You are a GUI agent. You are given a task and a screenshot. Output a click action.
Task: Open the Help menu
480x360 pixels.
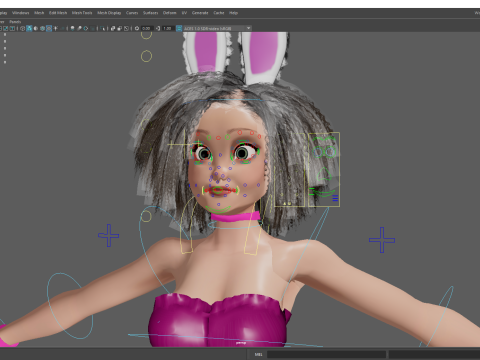(233, 13)
